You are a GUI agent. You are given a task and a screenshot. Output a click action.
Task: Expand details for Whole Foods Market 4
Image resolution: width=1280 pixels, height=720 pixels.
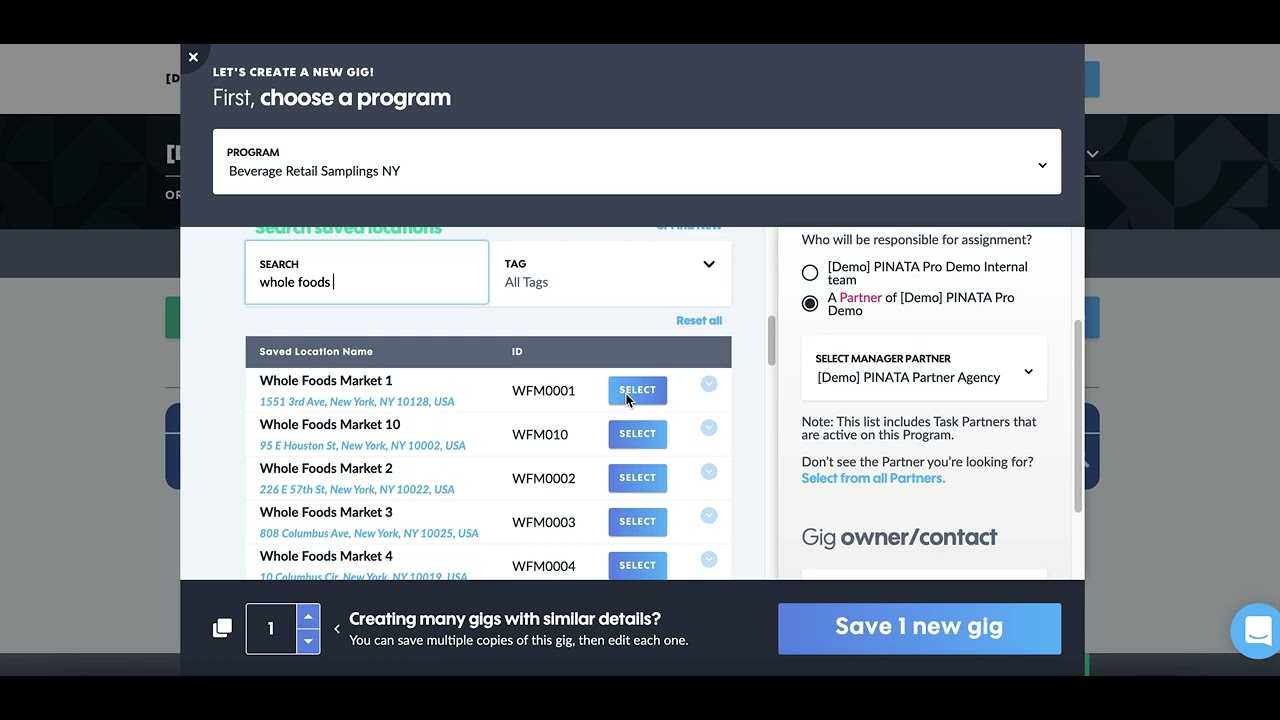709,560
